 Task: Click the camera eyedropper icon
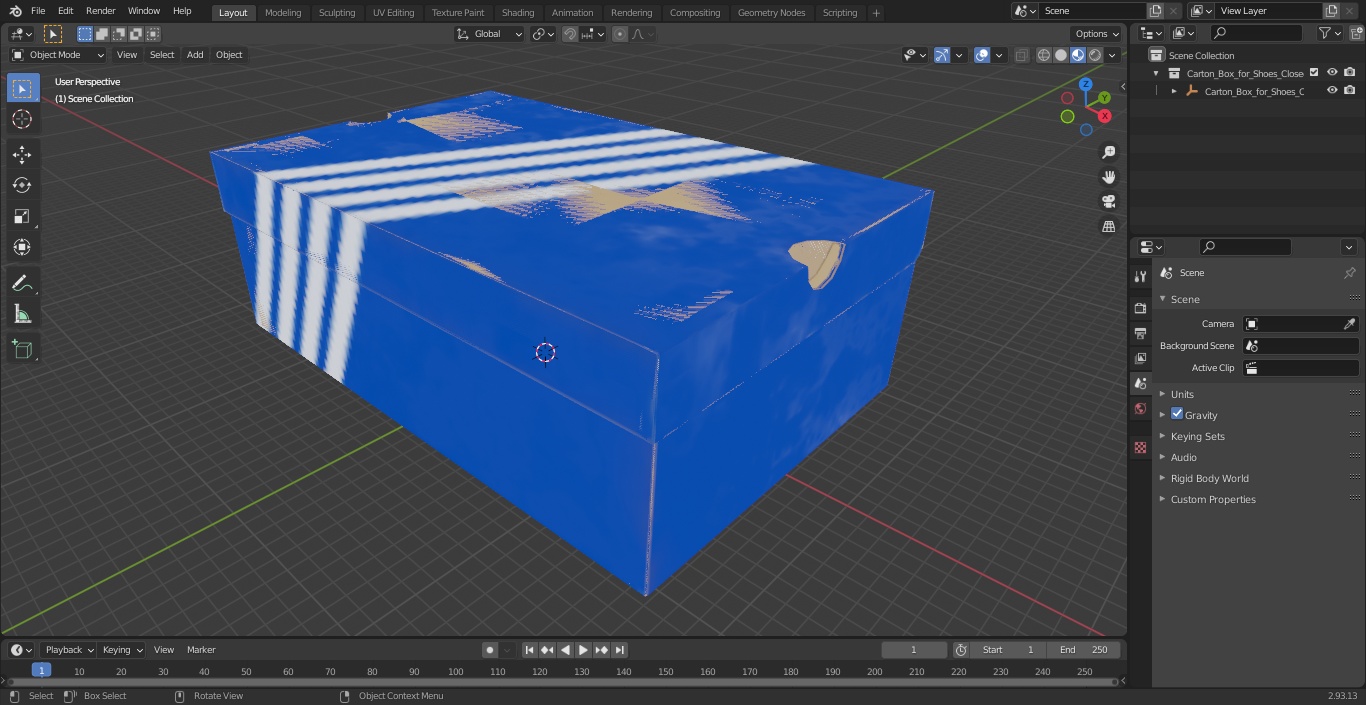(x=1349, y=324)
